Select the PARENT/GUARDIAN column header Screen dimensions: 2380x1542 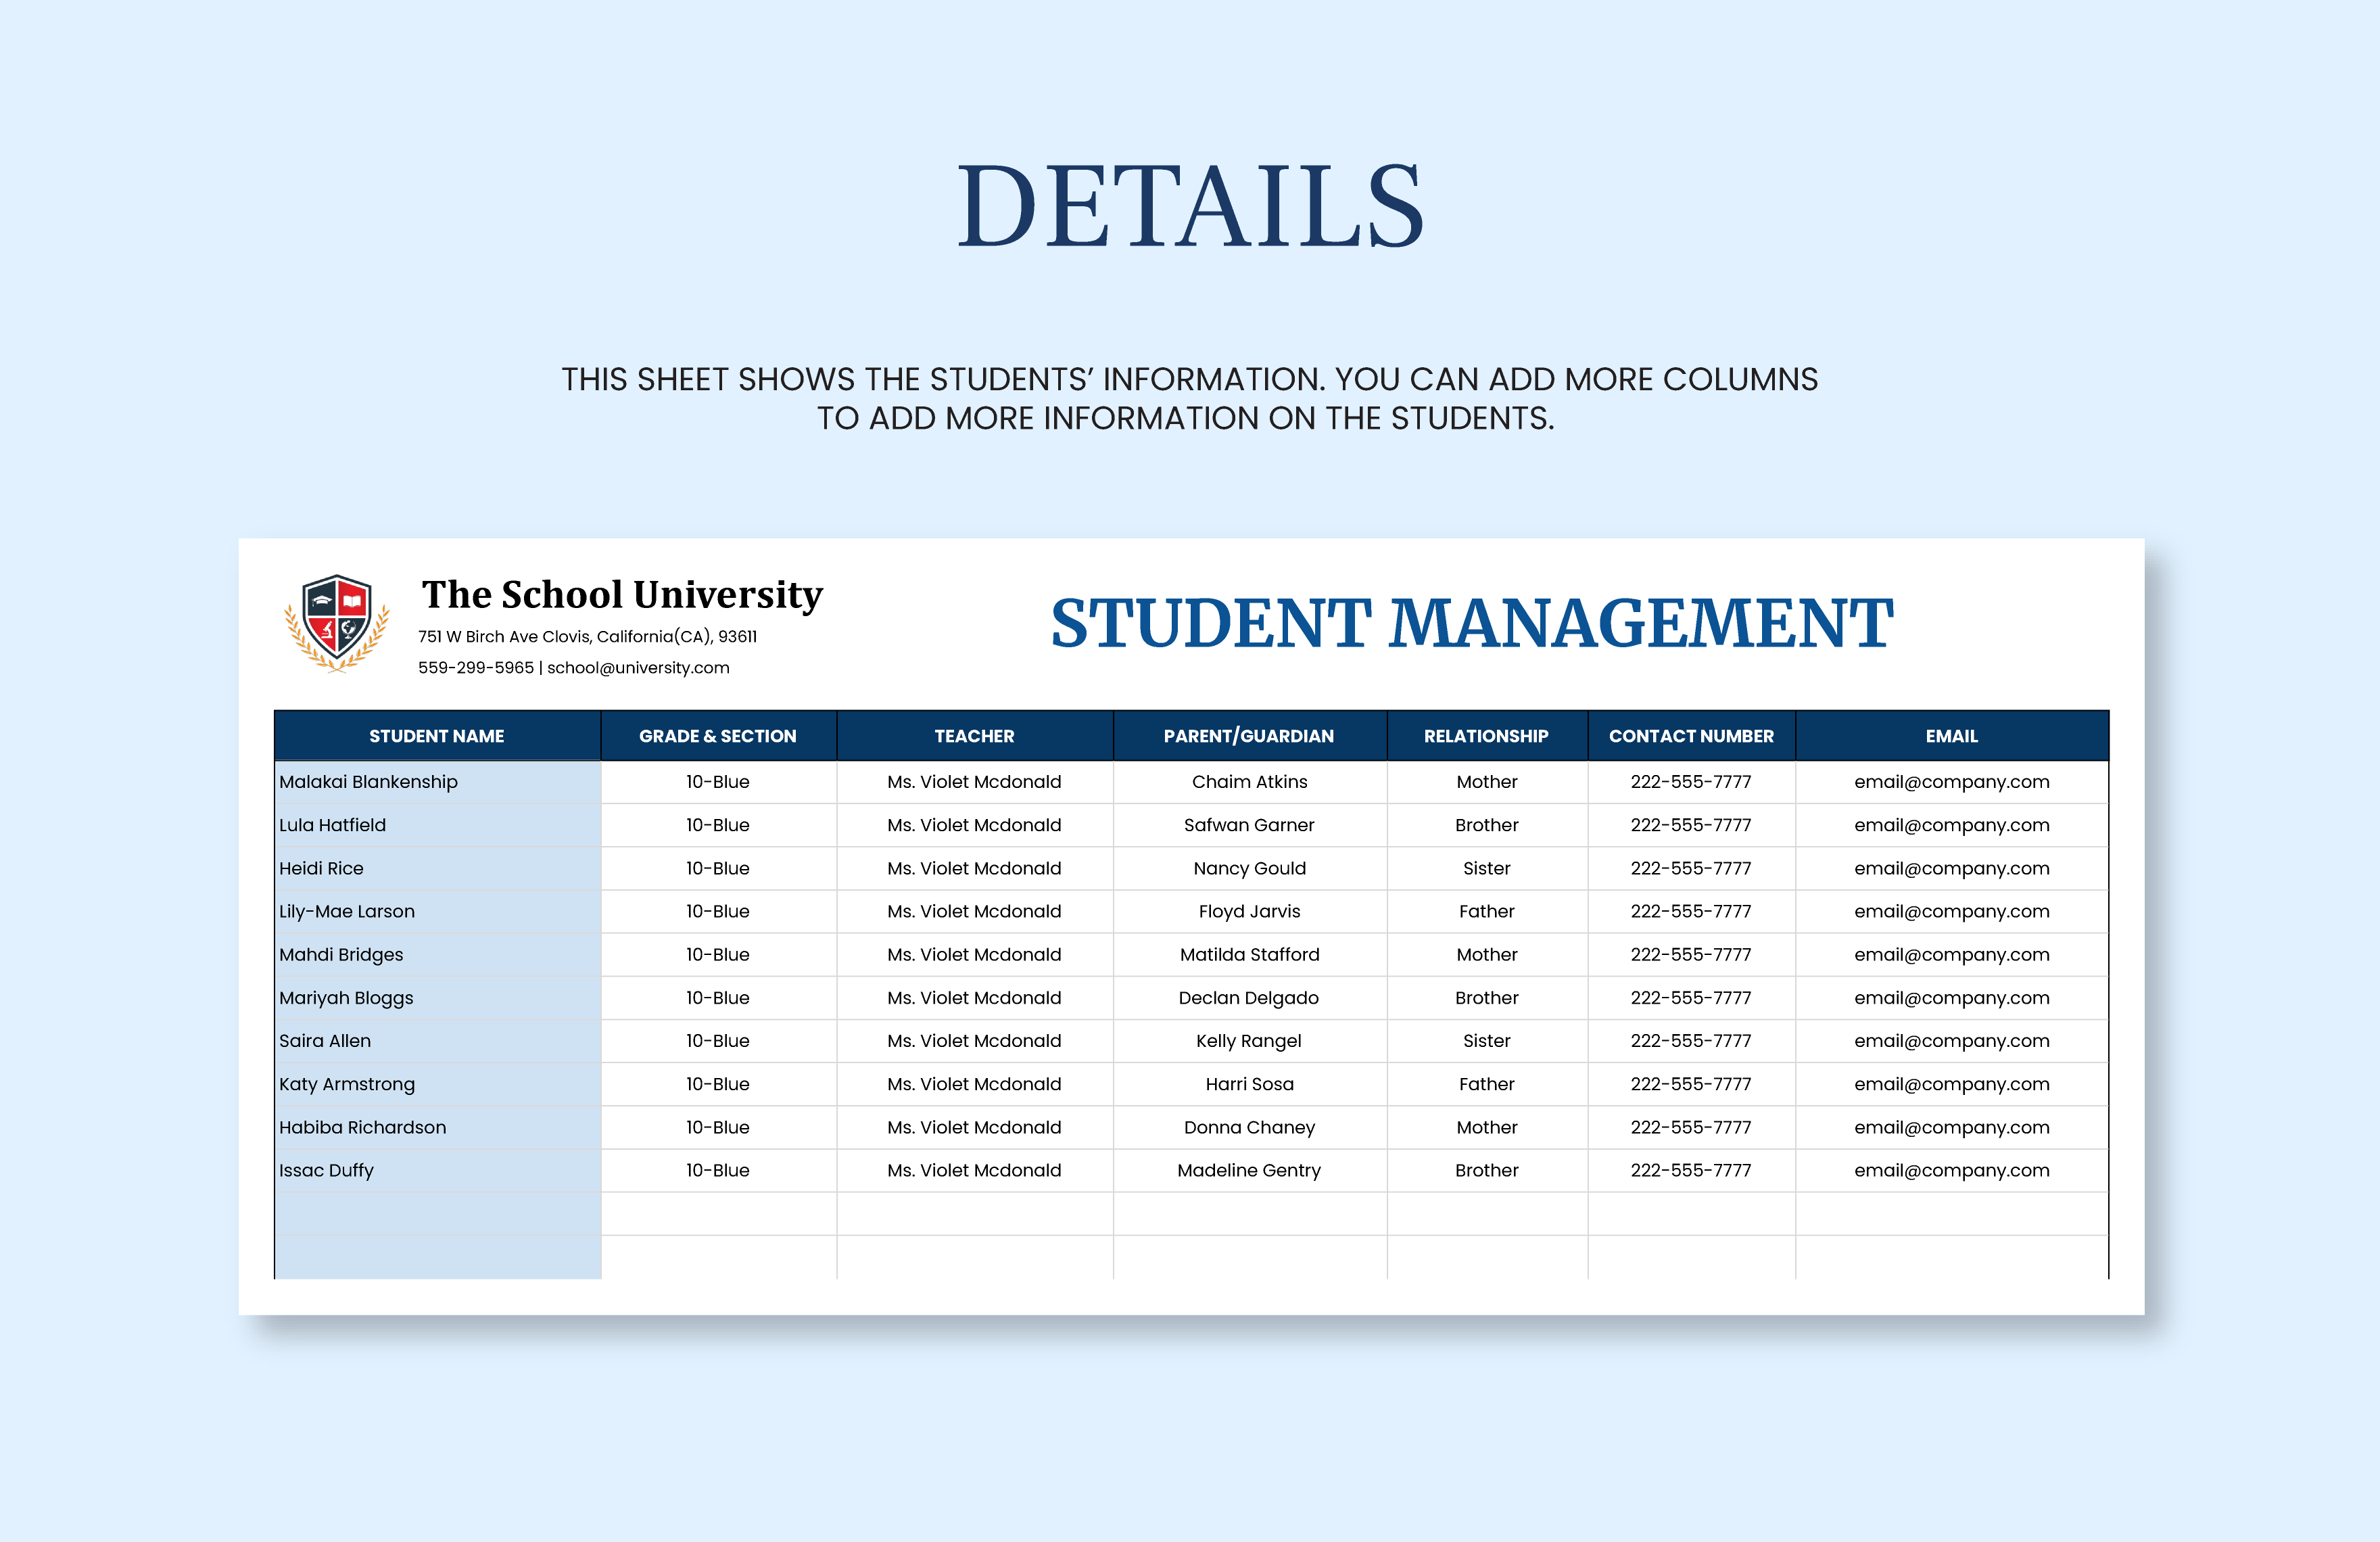coord(1249,736)
